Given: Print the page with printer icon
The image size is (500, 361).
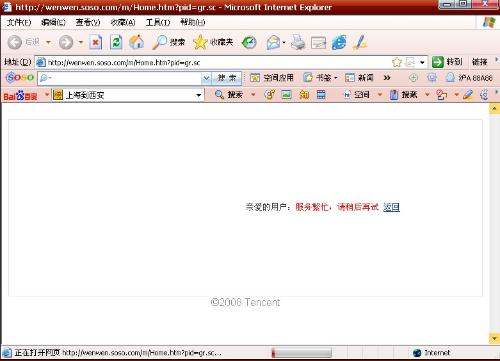Looking at the screenshot, I should pyautogui.click(x=298, y=42).
